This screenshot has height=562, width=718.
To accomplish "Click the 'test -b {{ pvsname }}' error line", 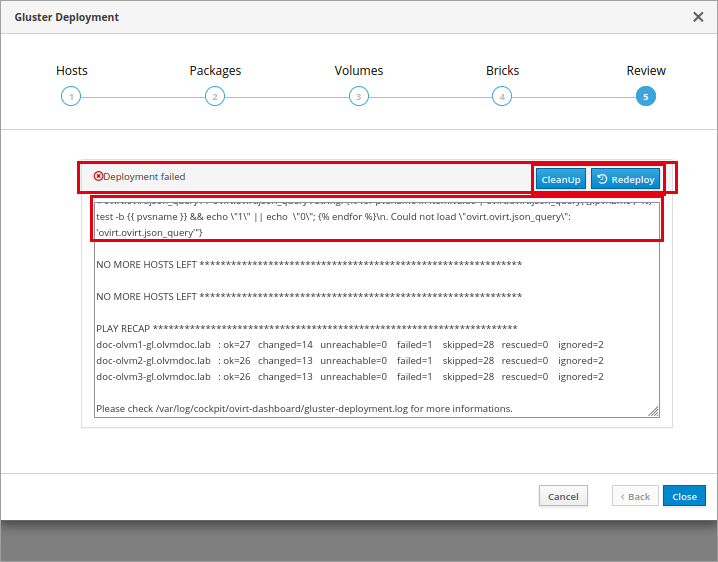I will coord(334,217).
